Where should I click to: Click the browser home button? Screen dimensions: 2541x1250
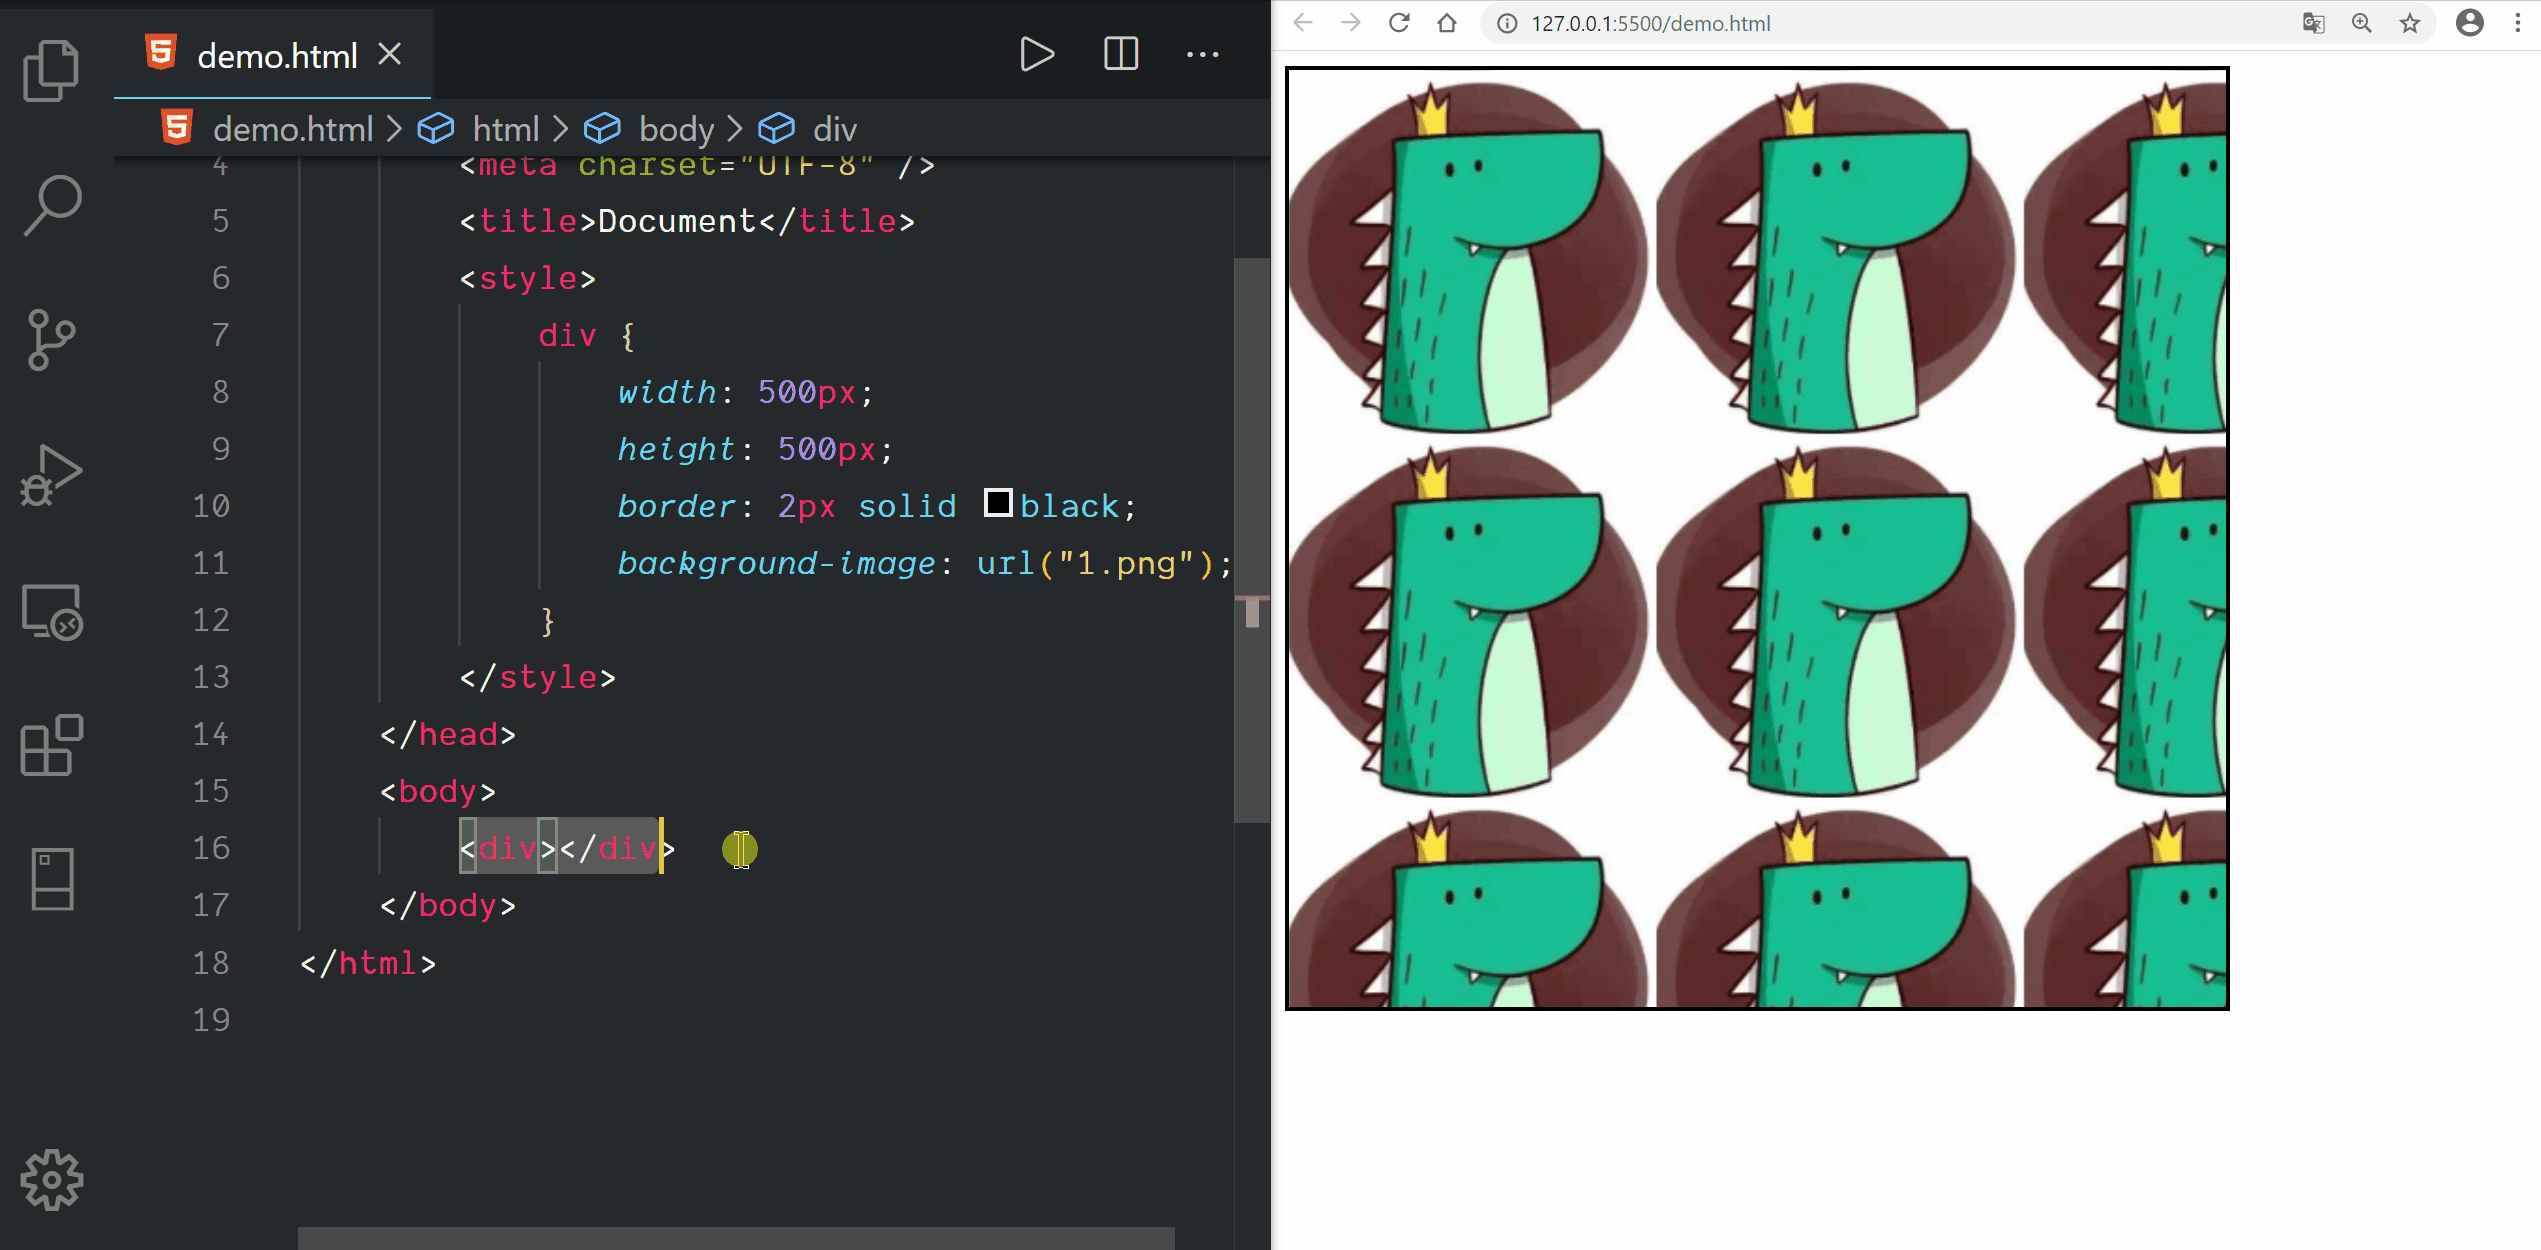(x=1446, y=23)
